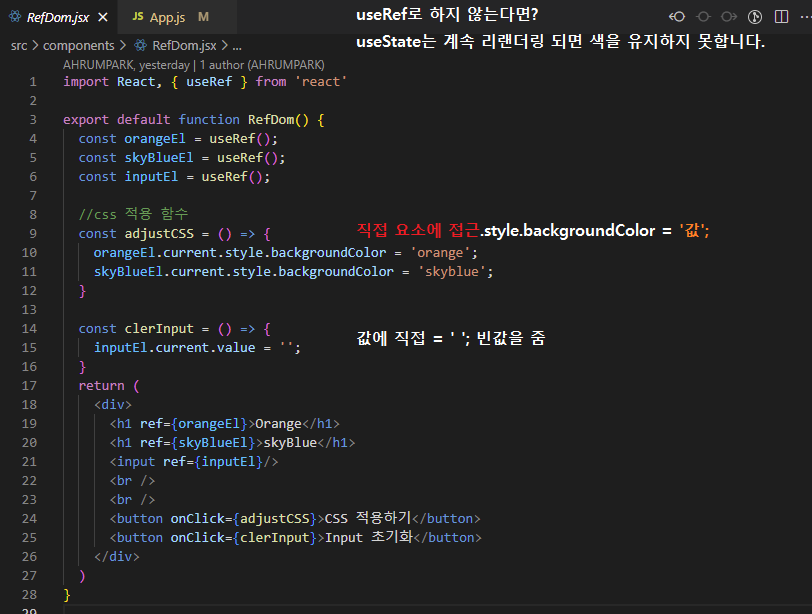Open the RefDom.jsx breadcrumb item
This screenshot has height=614, width=812.
(176, 46)
